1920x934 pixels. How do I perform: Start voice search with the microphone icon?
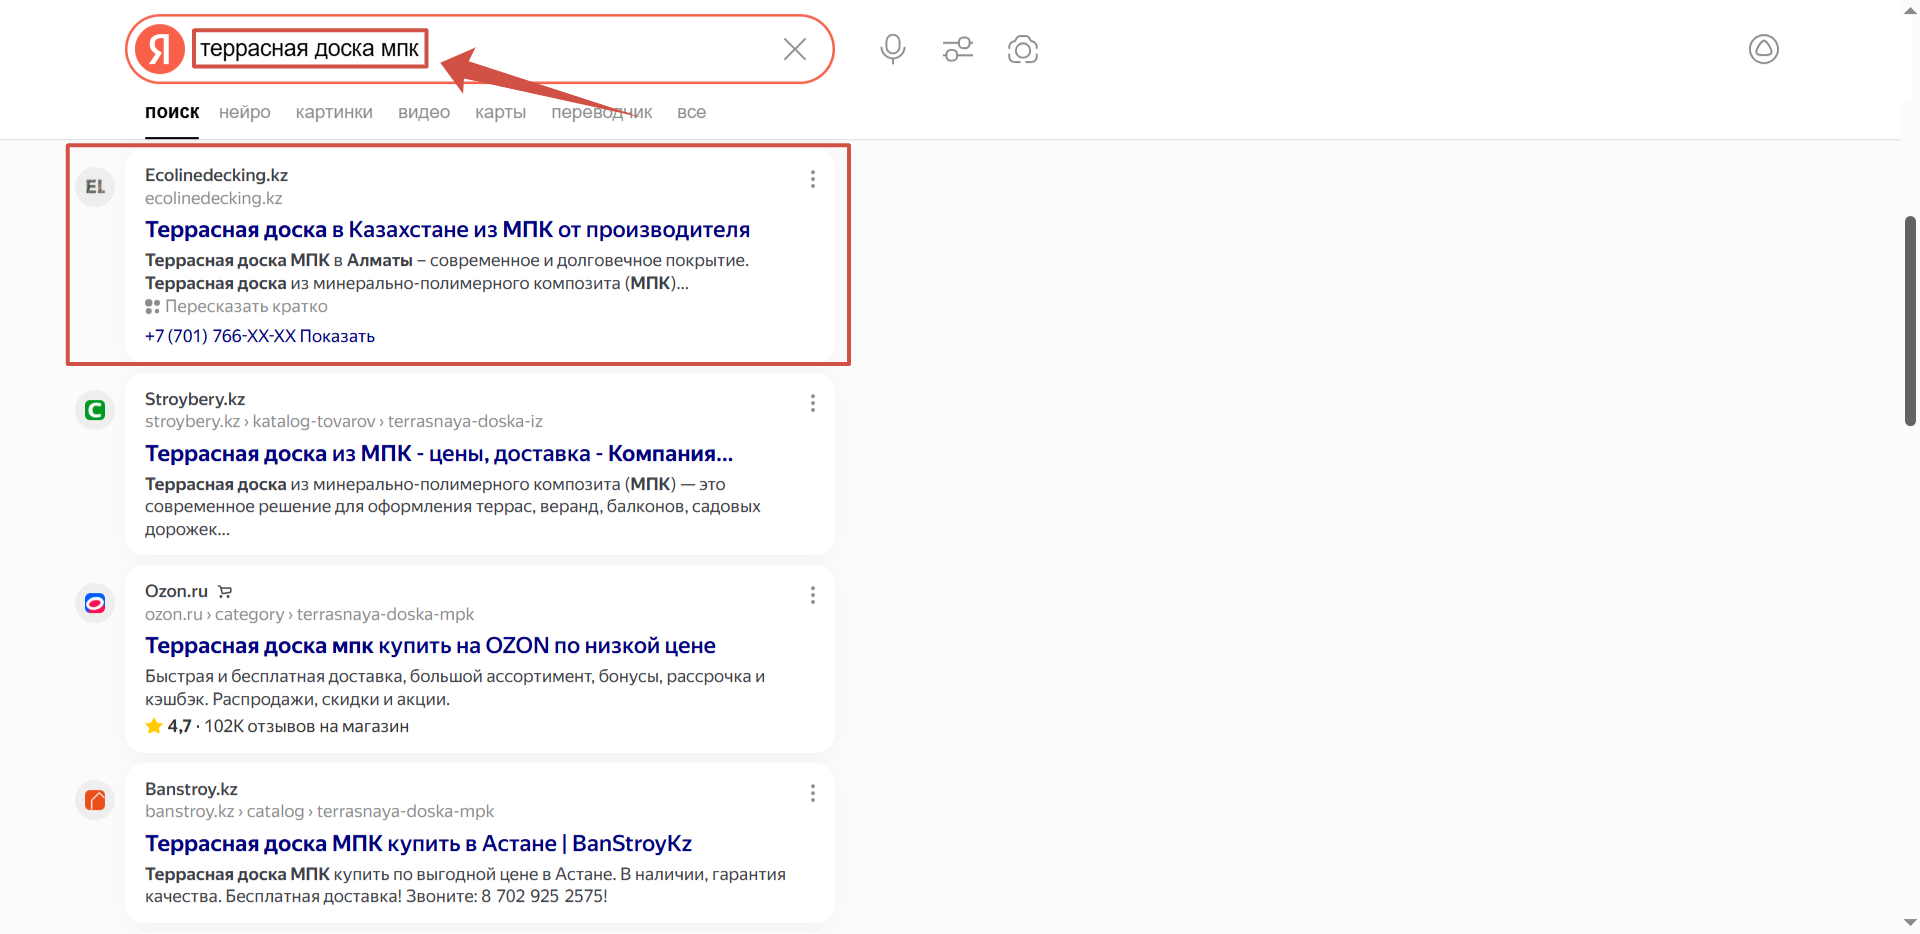pos(892,49)
